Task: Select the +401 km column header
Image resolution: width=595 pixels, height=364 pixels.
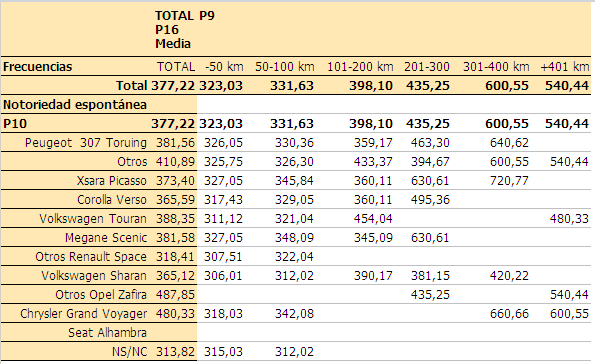Action: [x=565, y=67]
